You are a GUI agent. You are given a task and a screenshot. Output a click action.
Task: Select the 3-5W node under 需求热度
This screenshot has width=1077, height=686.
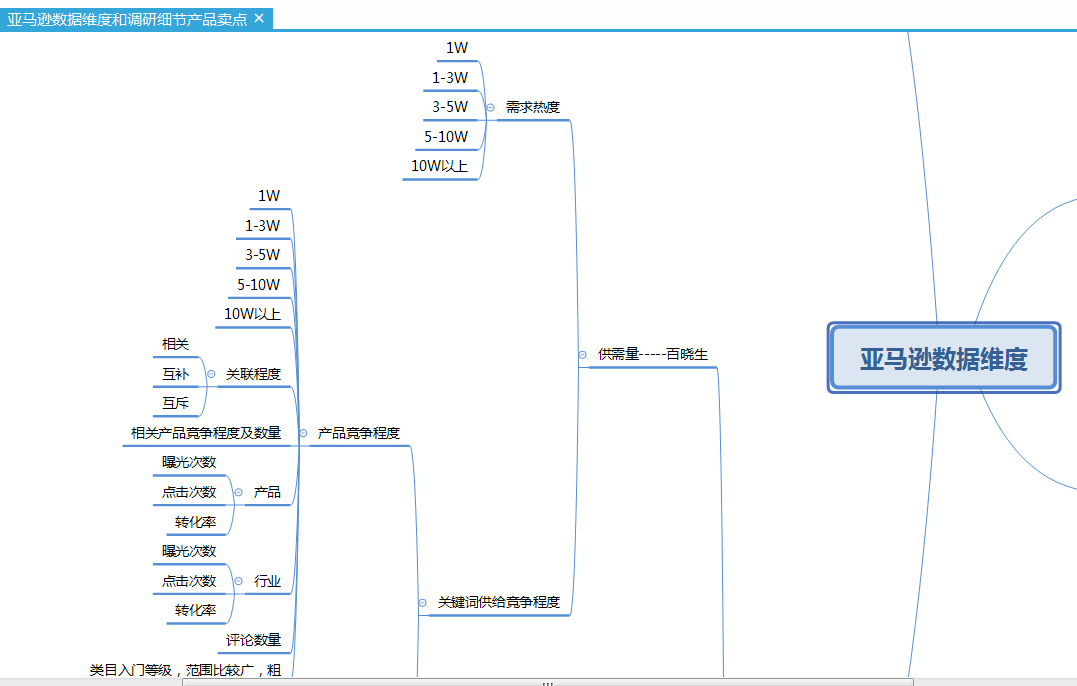[x=450, y=107]
